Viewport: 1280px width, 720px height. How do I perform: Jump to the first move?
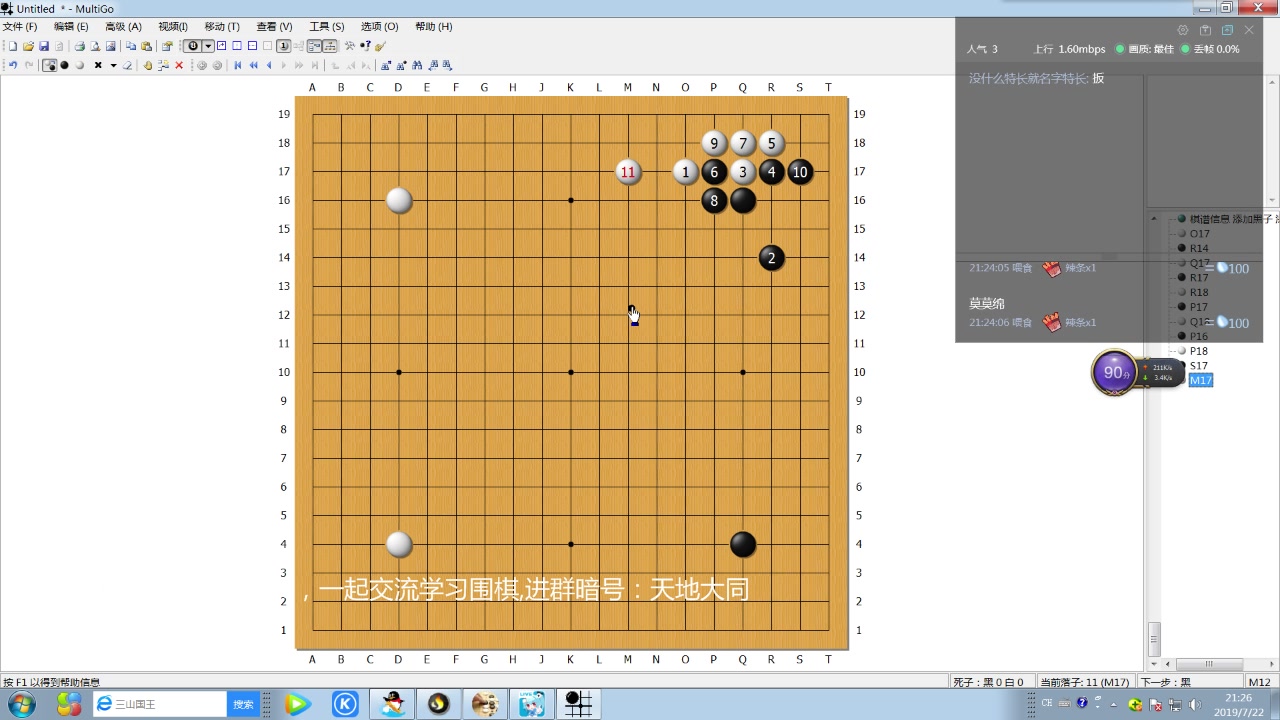pos(238,65)
